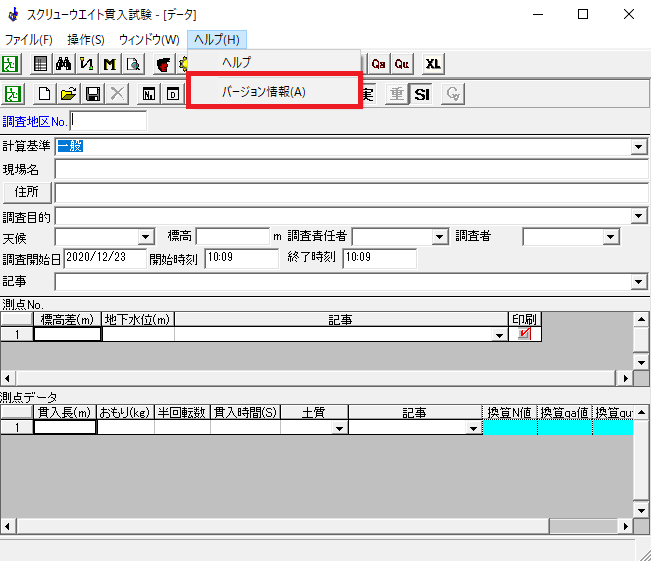Click the cyan 換算N値 cell

510,427
